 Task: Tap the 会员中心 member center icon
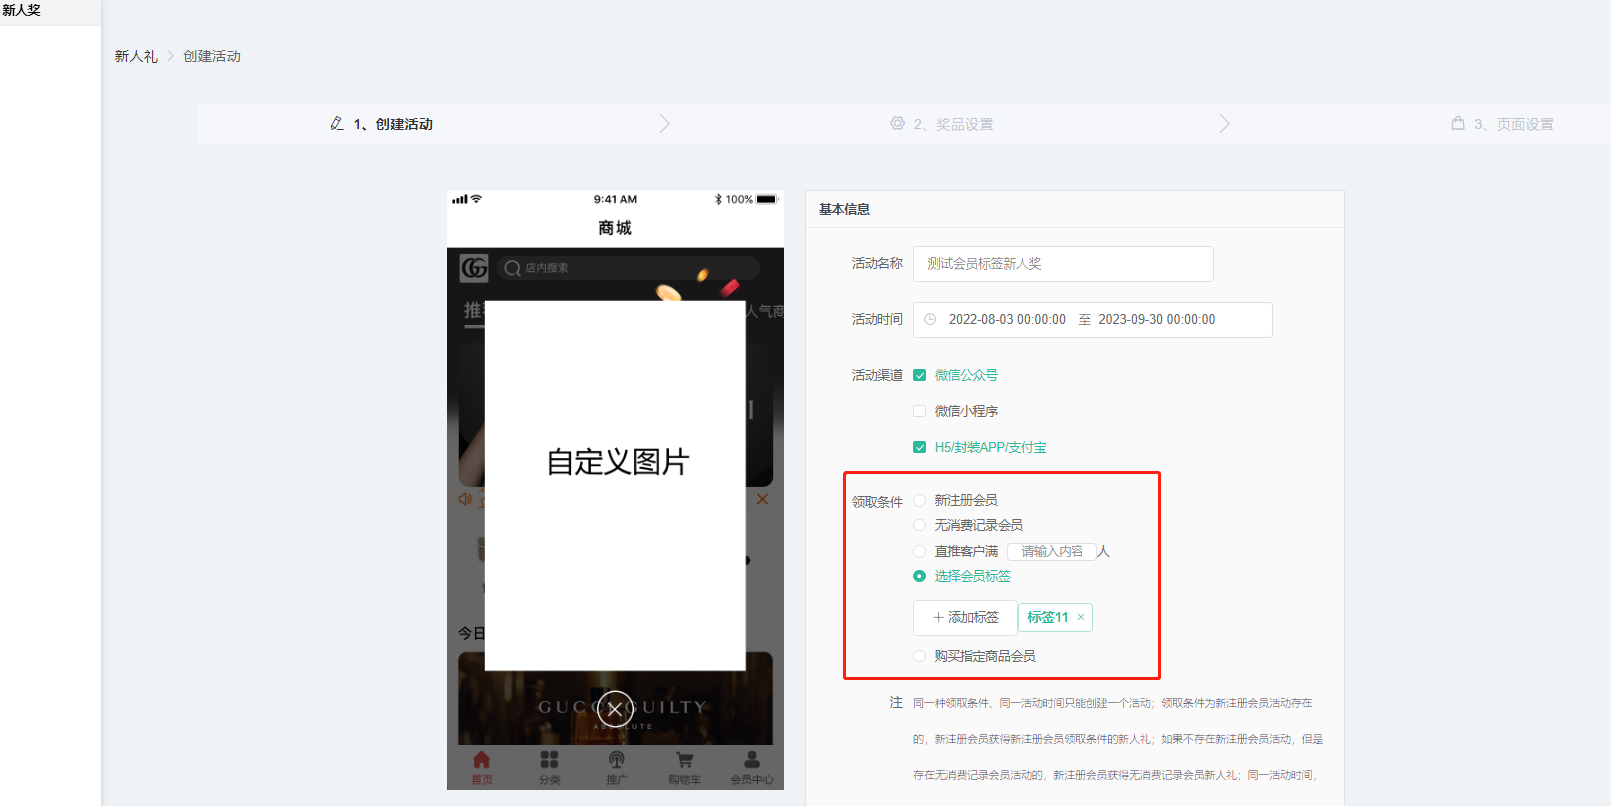[751, 762]
